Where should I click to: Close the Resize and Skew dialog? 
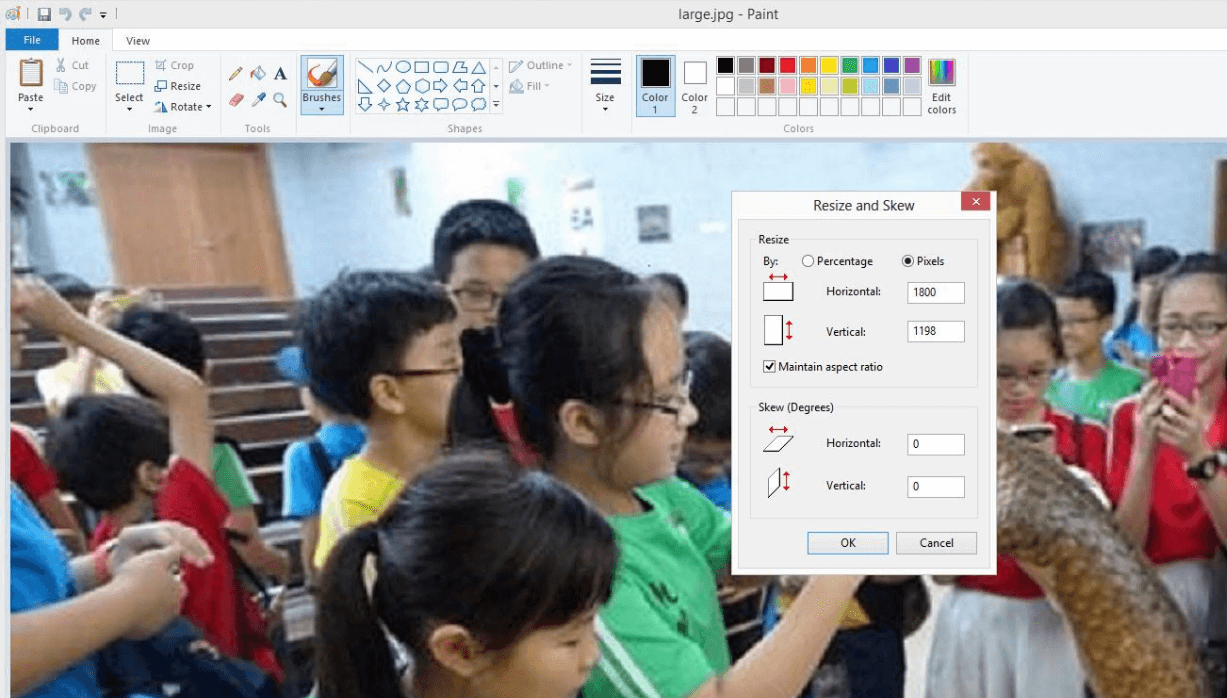pyautogui.click(x=975, y=201)
